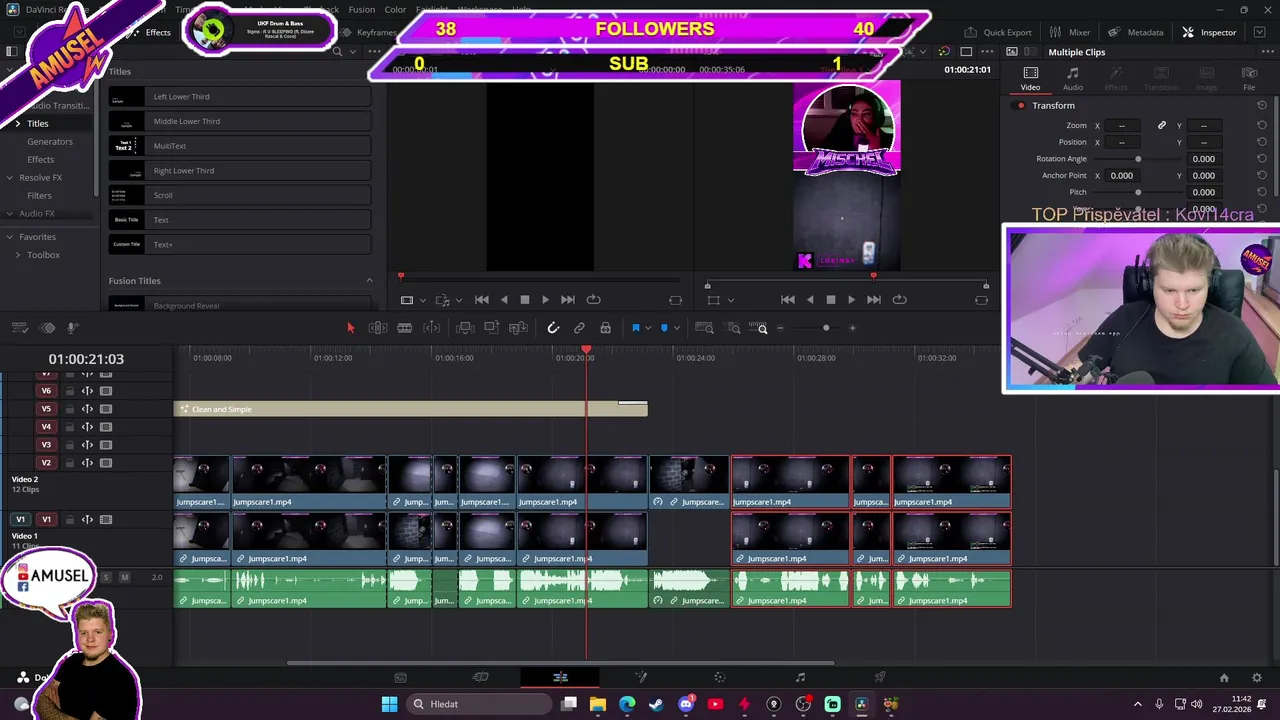The image size is (1280, 720).
Task: Mute audio track with M button
Action: pos(124,577)
